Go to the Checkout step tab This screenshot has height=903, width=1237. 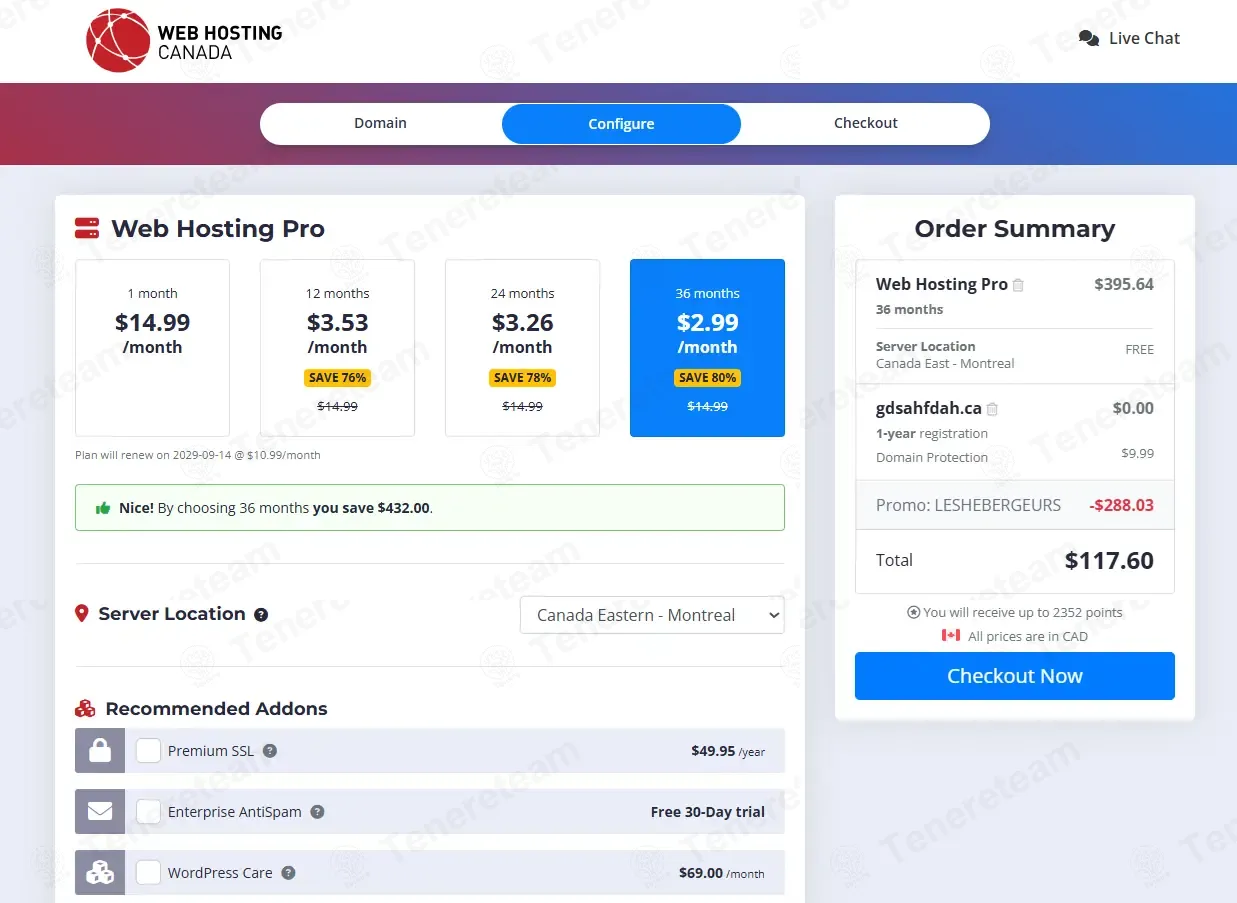(866, 123)
